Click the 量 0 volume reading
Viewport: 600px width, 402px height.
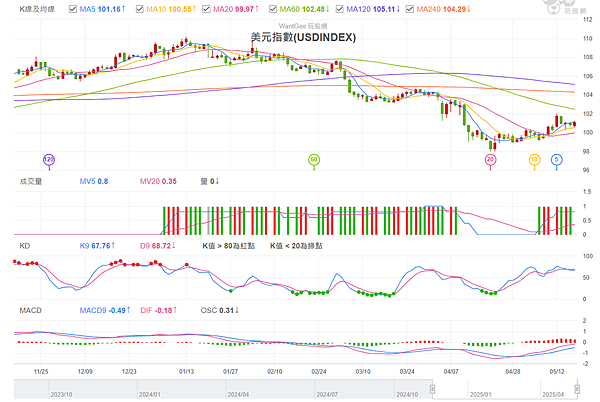click(x=210, y=181)
